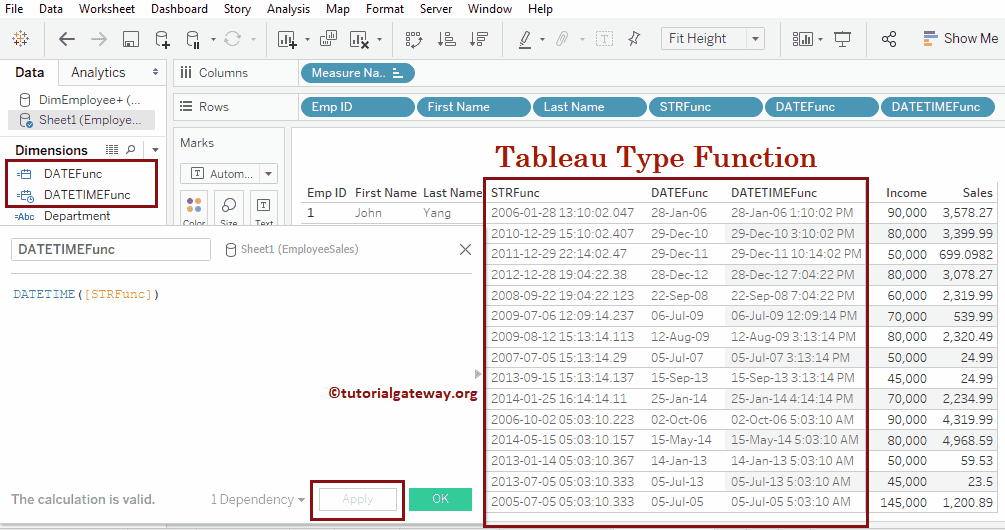The height and width of the screenshot is (530, 1005).
Task: Open the Analysis menu
Action: (288, 9)
